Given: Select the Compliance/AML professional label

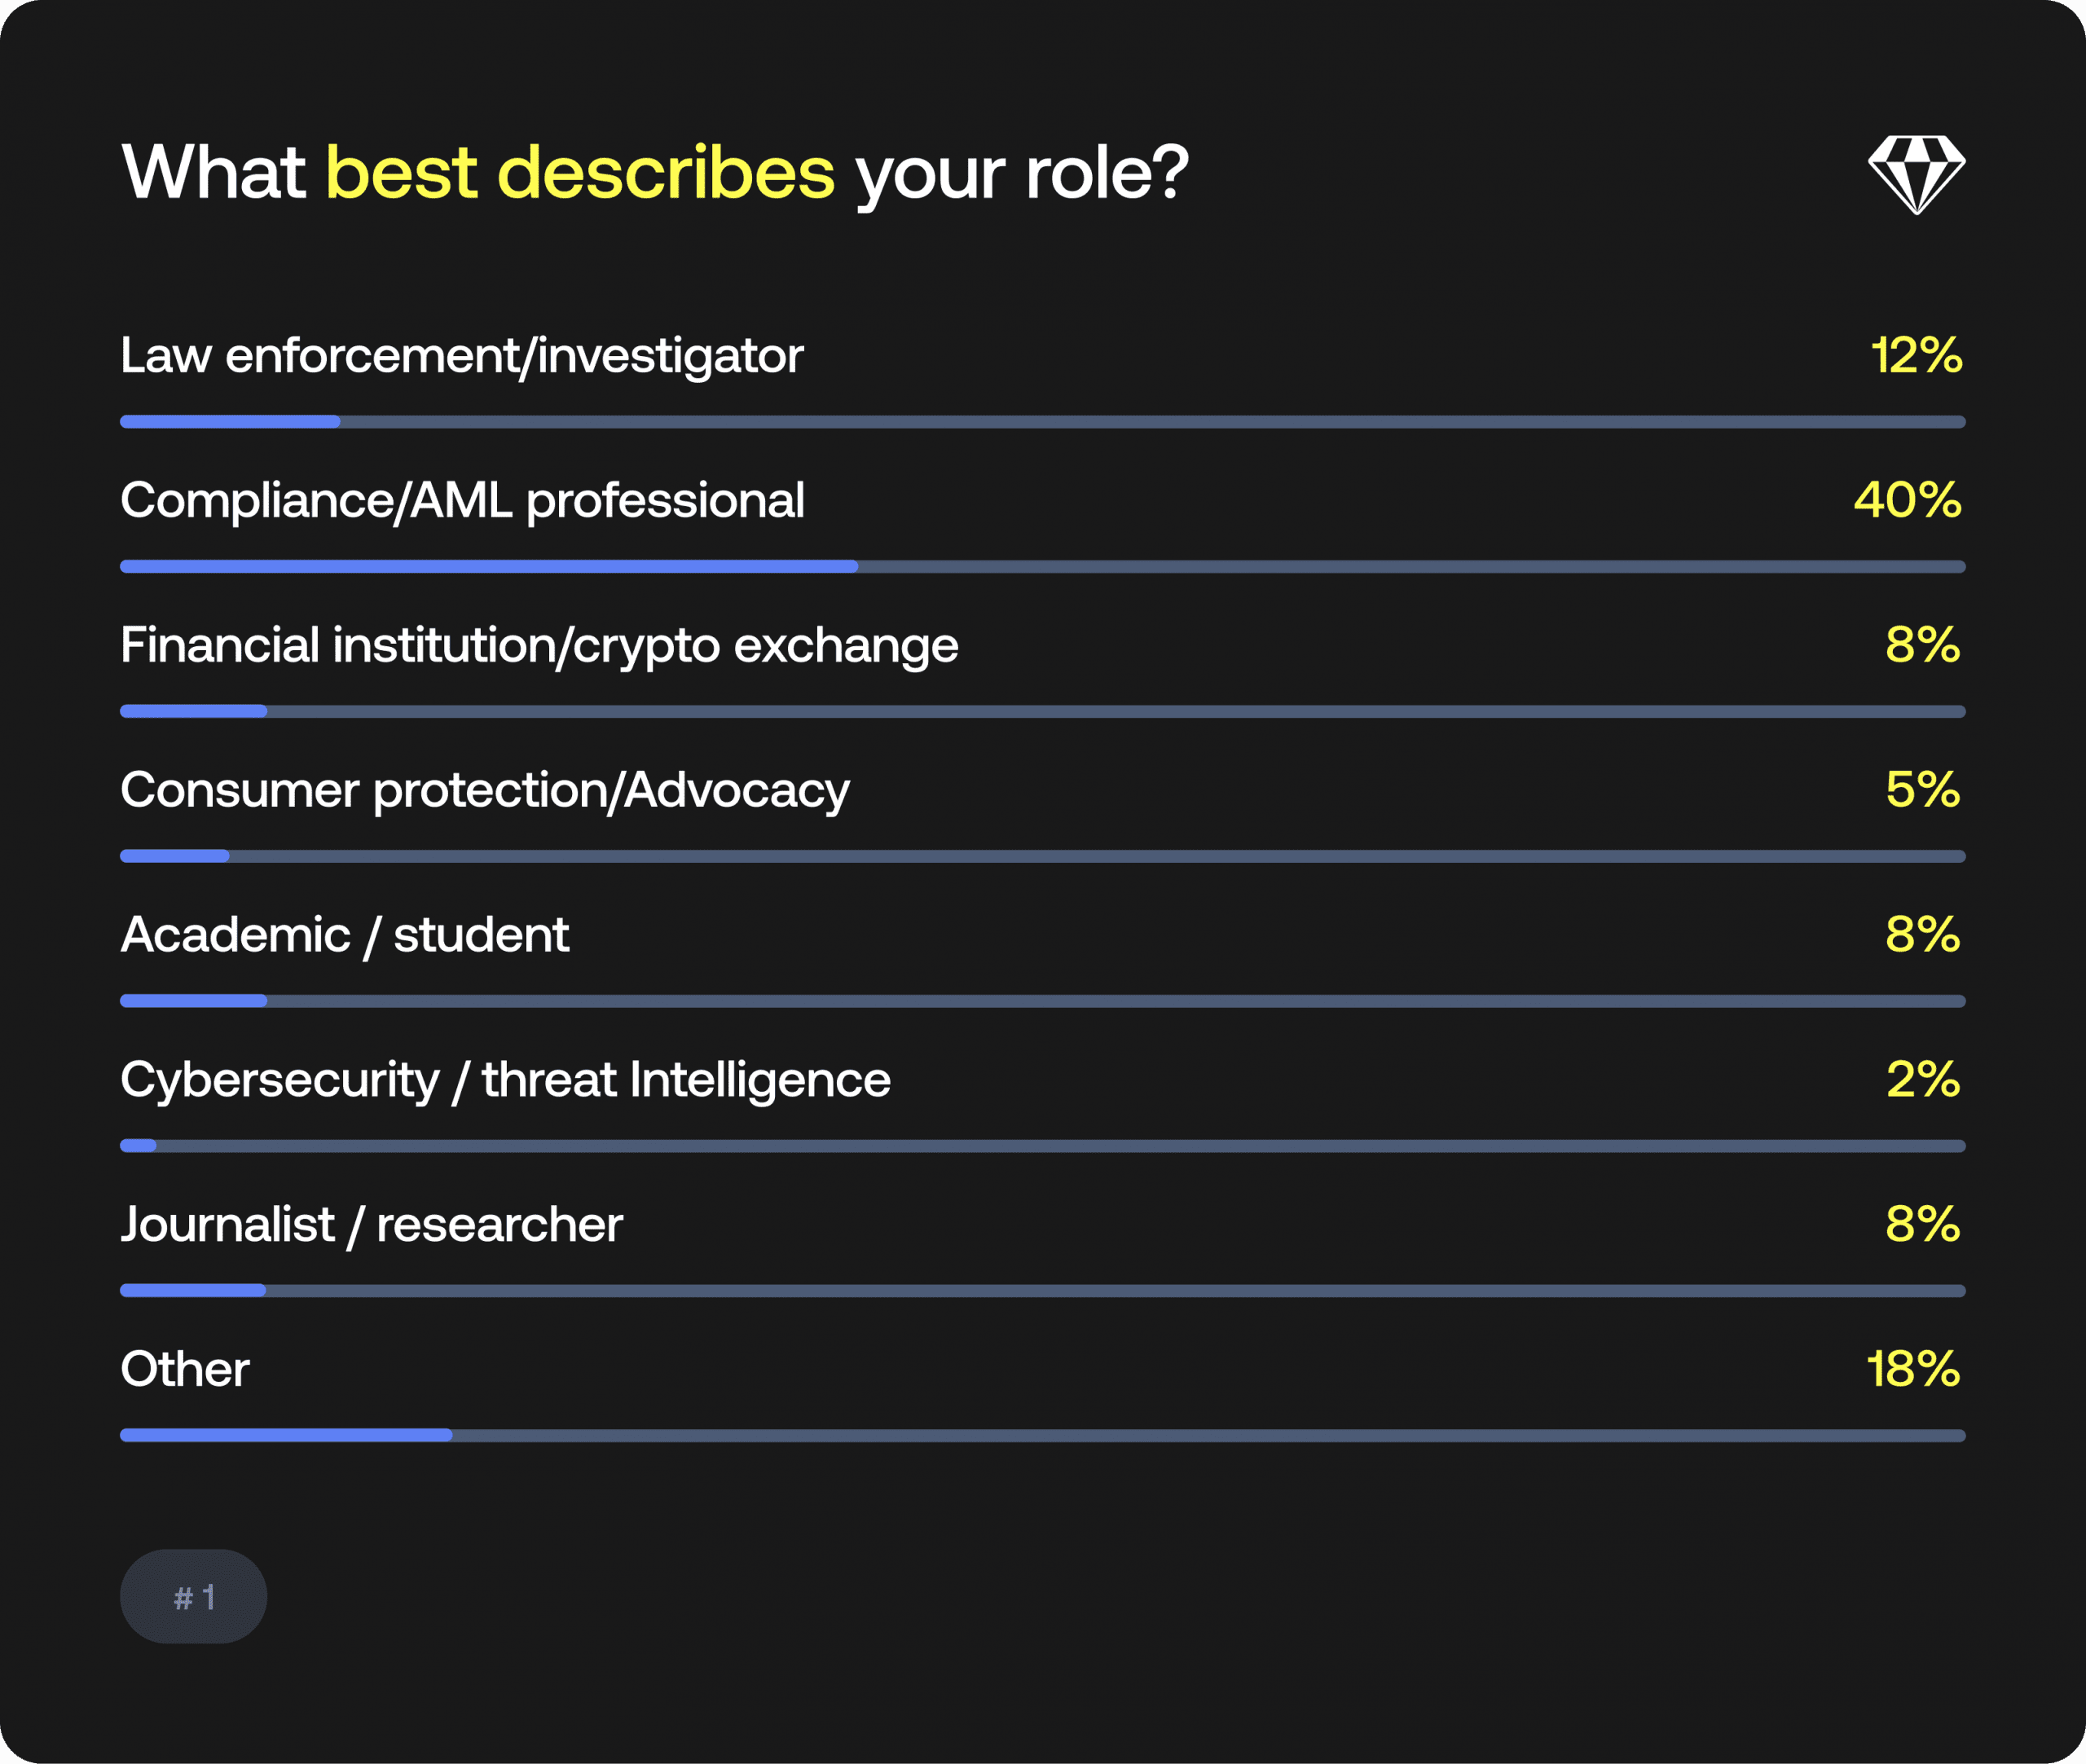Looking at the screenshot, I should [462, 500].
